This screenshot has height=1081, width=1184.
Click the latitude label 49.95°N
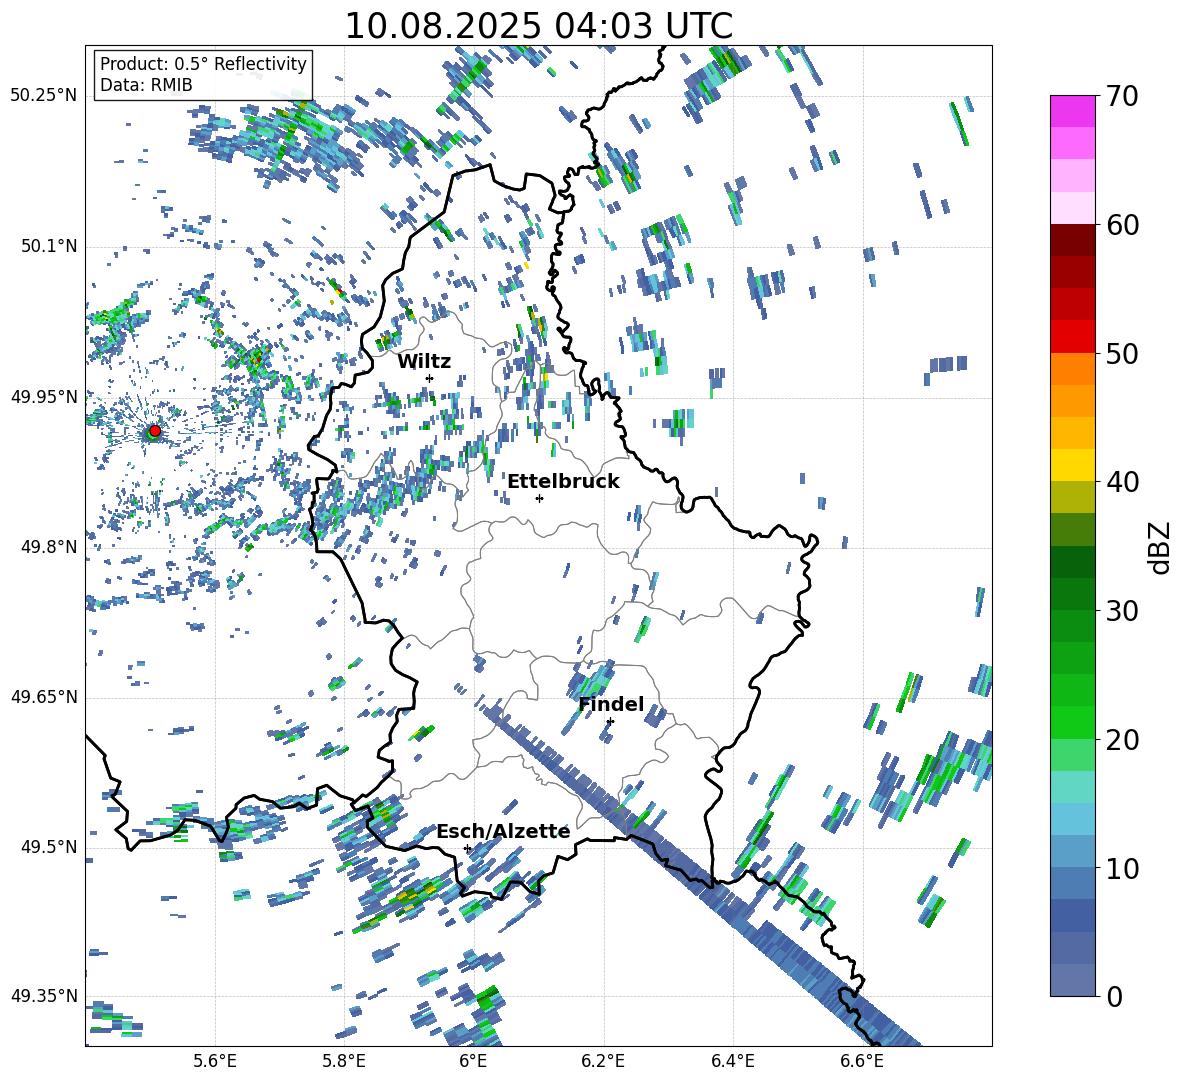pyautogui.click(x=43, y=396)
